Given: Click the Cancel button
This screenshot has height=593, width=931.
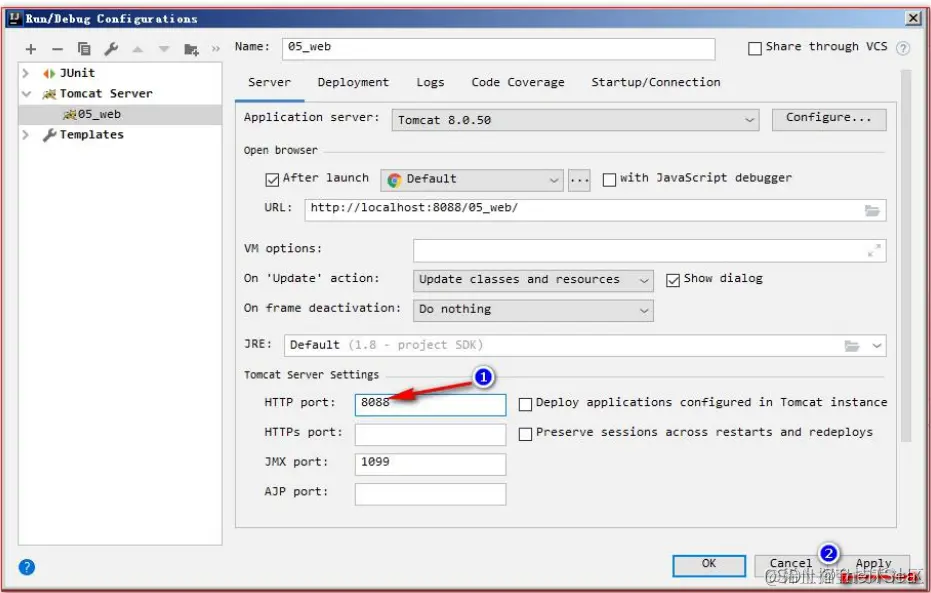Looking at the screenshot, I should point(790,565).
